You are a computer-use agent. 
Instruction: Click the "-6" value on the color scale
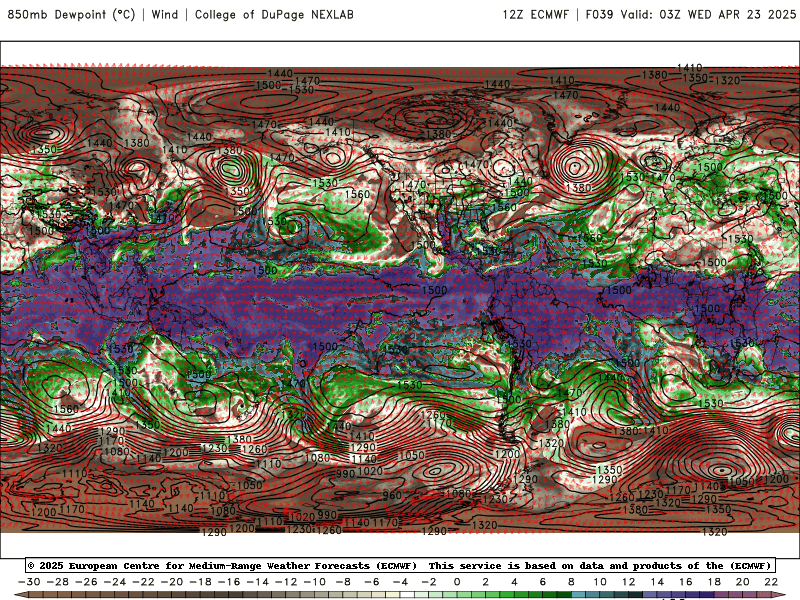coord(372,582)
